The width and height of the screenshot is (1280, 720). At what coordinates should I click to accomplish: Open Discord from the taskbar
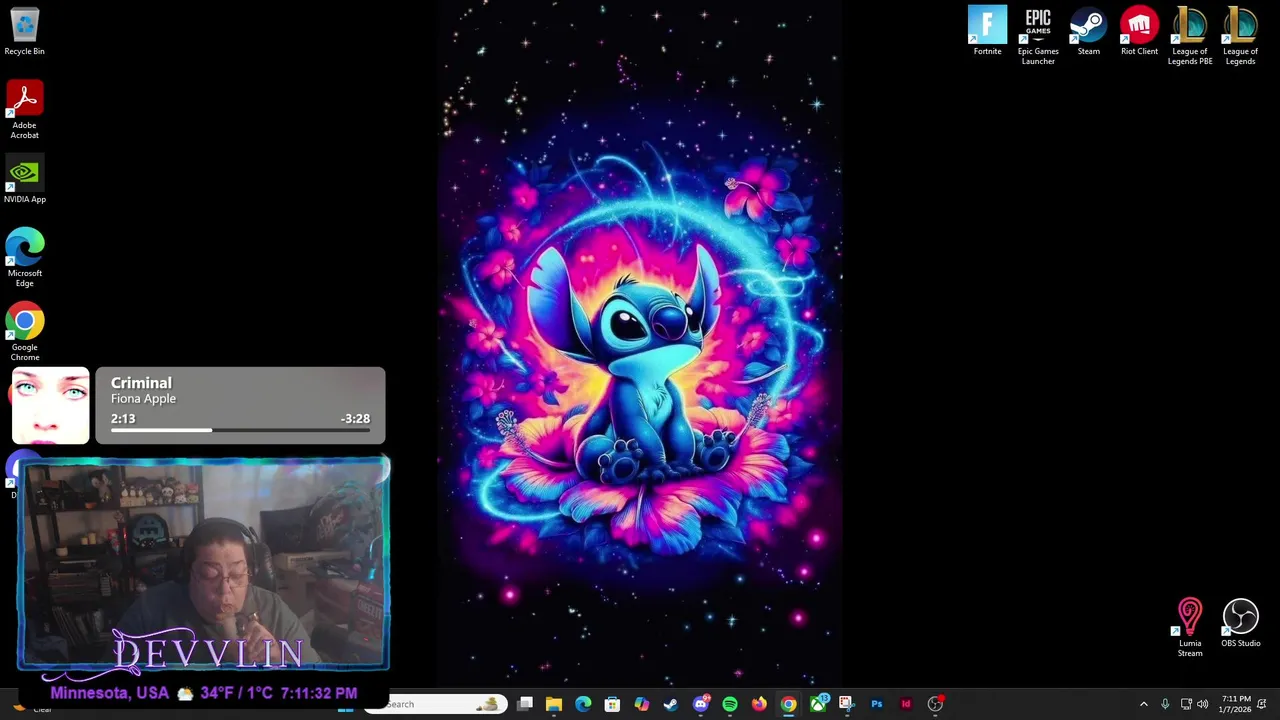click(700, 704)
